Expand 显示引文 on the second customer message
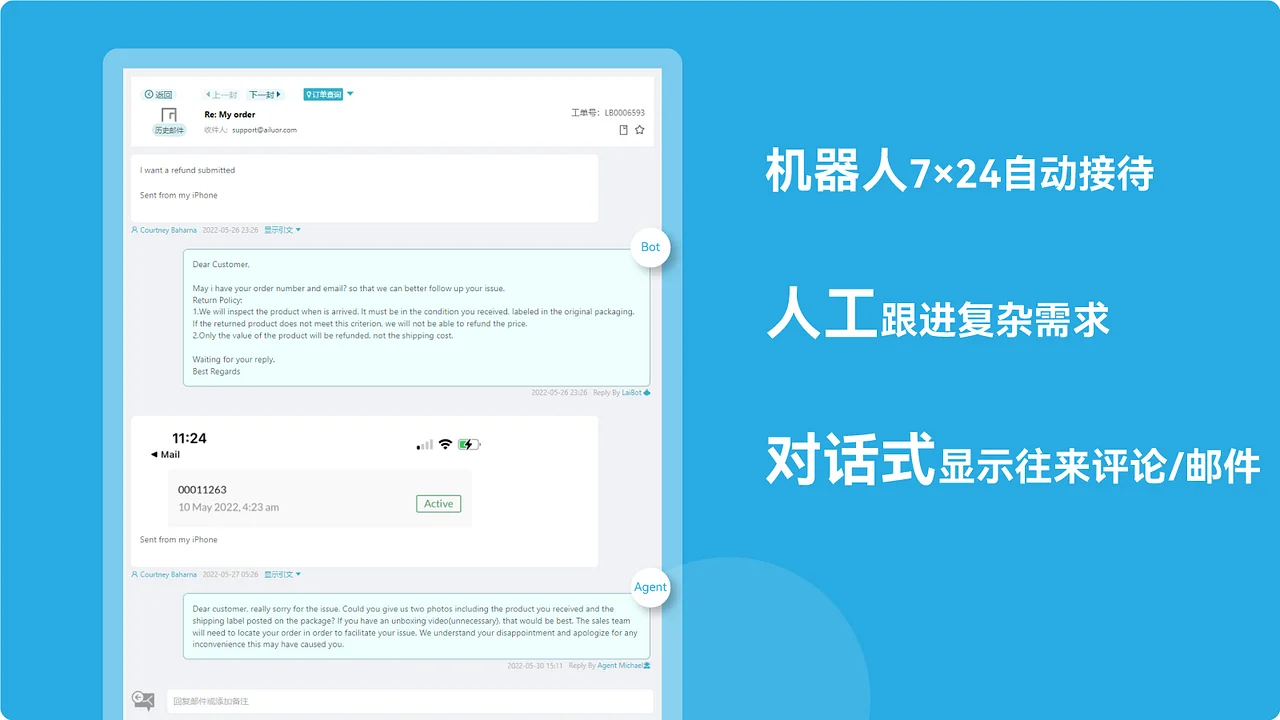The height and width of the screenshot is (720, 1280). 281,574
